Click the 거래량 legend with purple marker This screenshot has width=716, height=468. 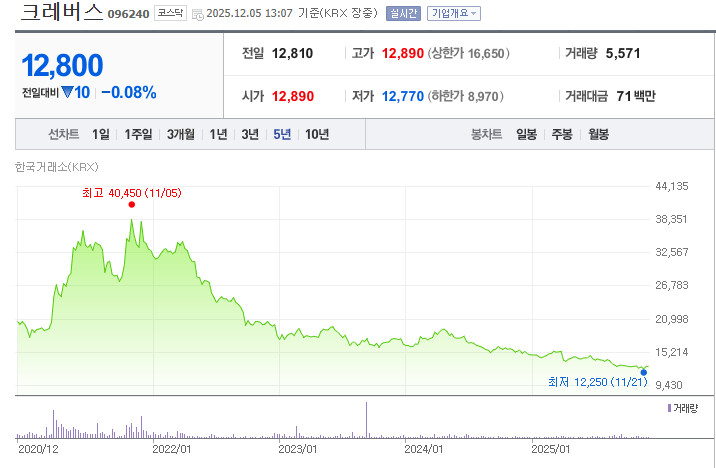coord(683,408)
